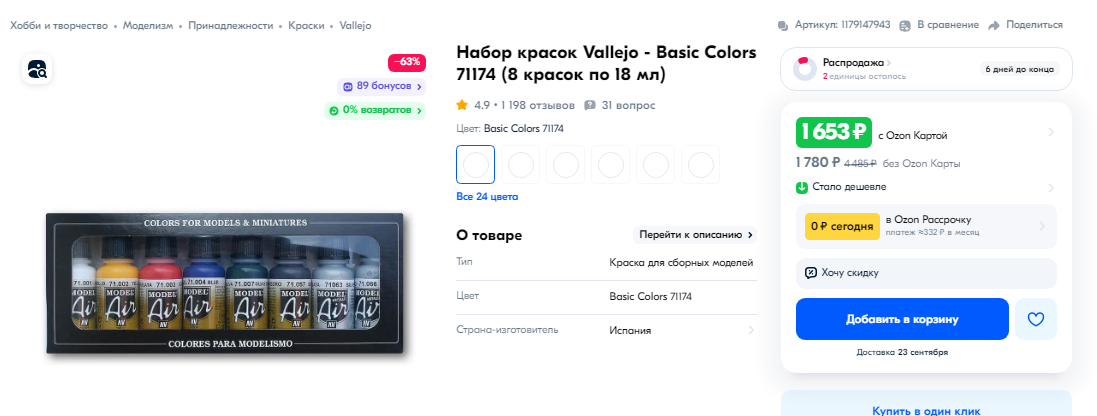Open the Vallejo paint set product photo
This screenshot has width=1097, height=416.
click(x=225, y=283)
